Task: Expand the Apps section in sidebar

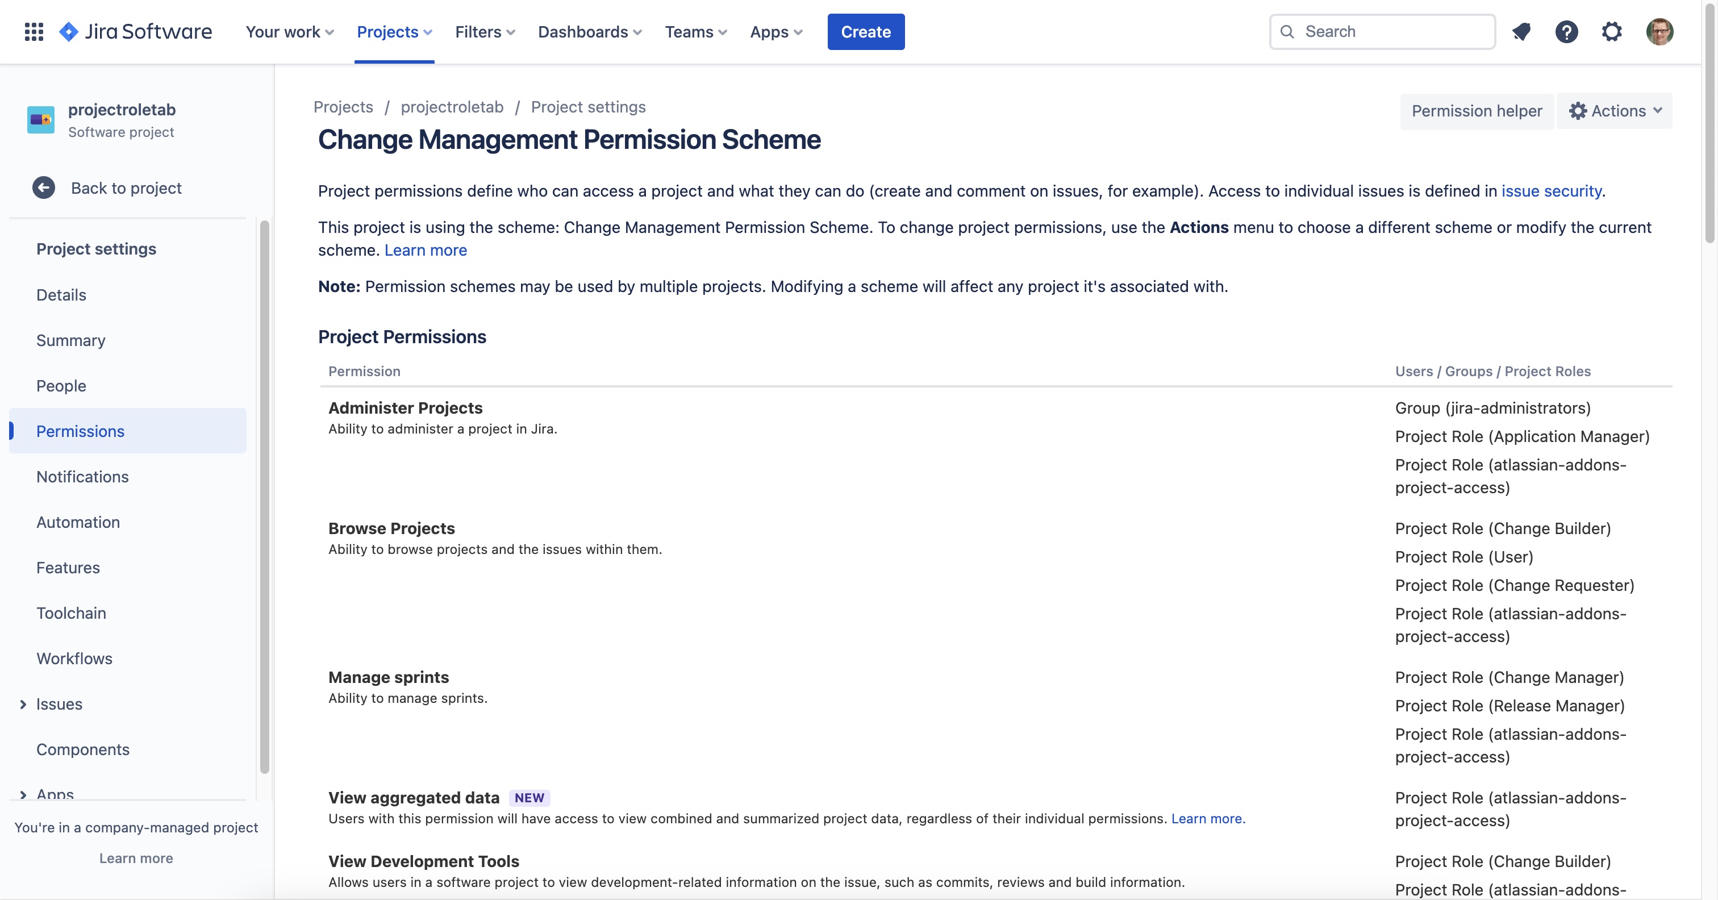Action: (x=23, y=795)
